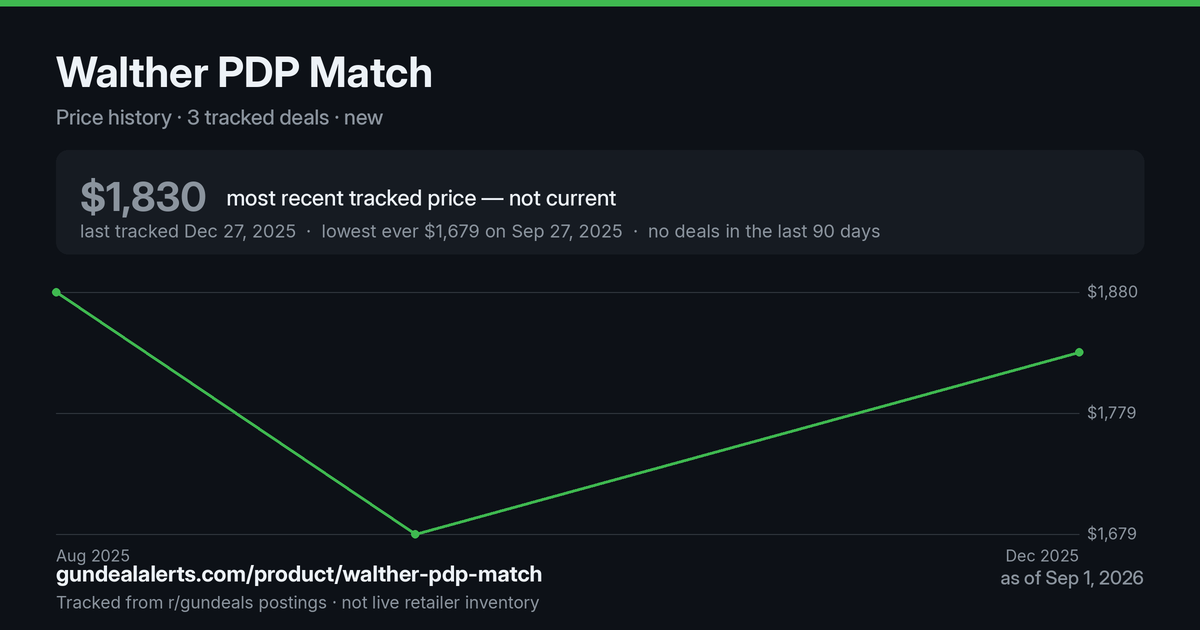Click the 'as of Sep 1, 2026' text

(1072, 578)
